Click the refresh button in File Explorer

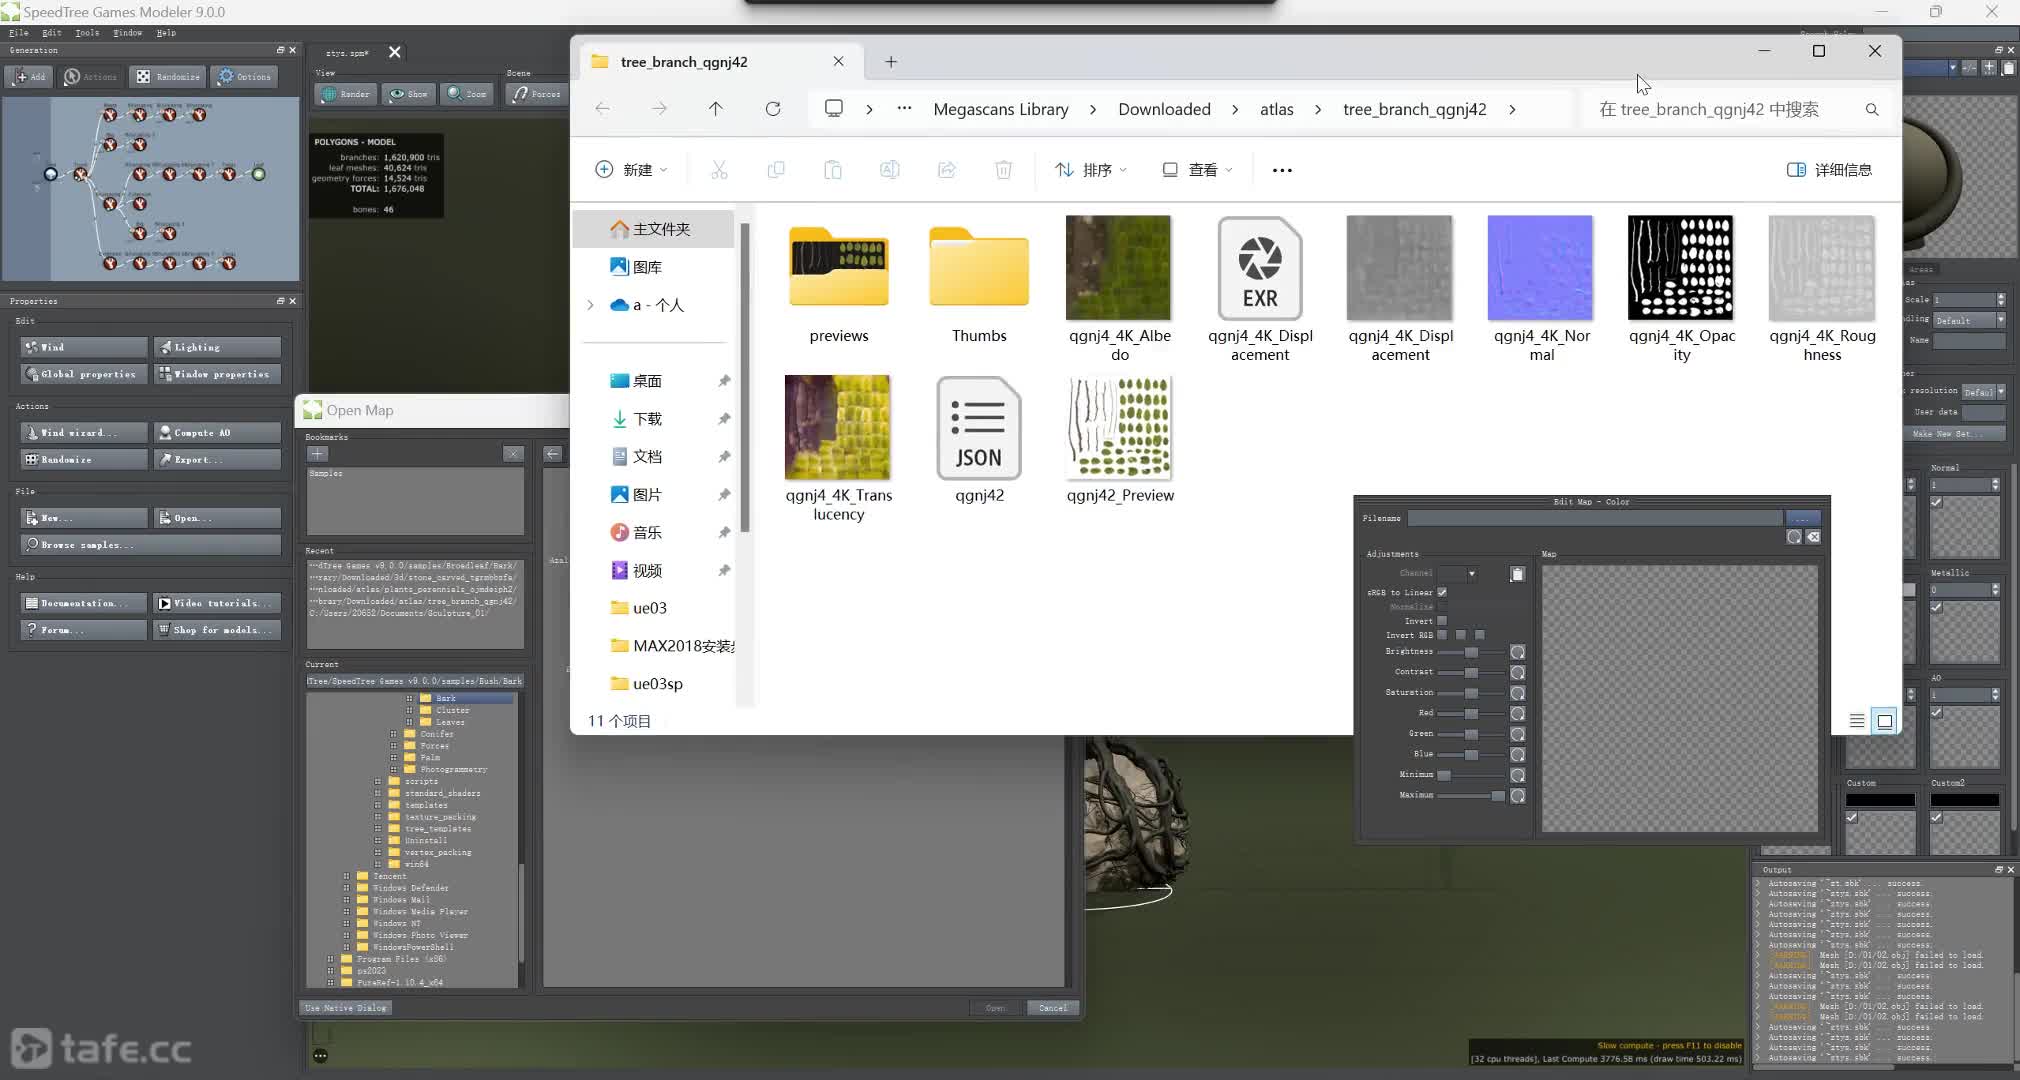pyautogui.click(x=773, y=109)
